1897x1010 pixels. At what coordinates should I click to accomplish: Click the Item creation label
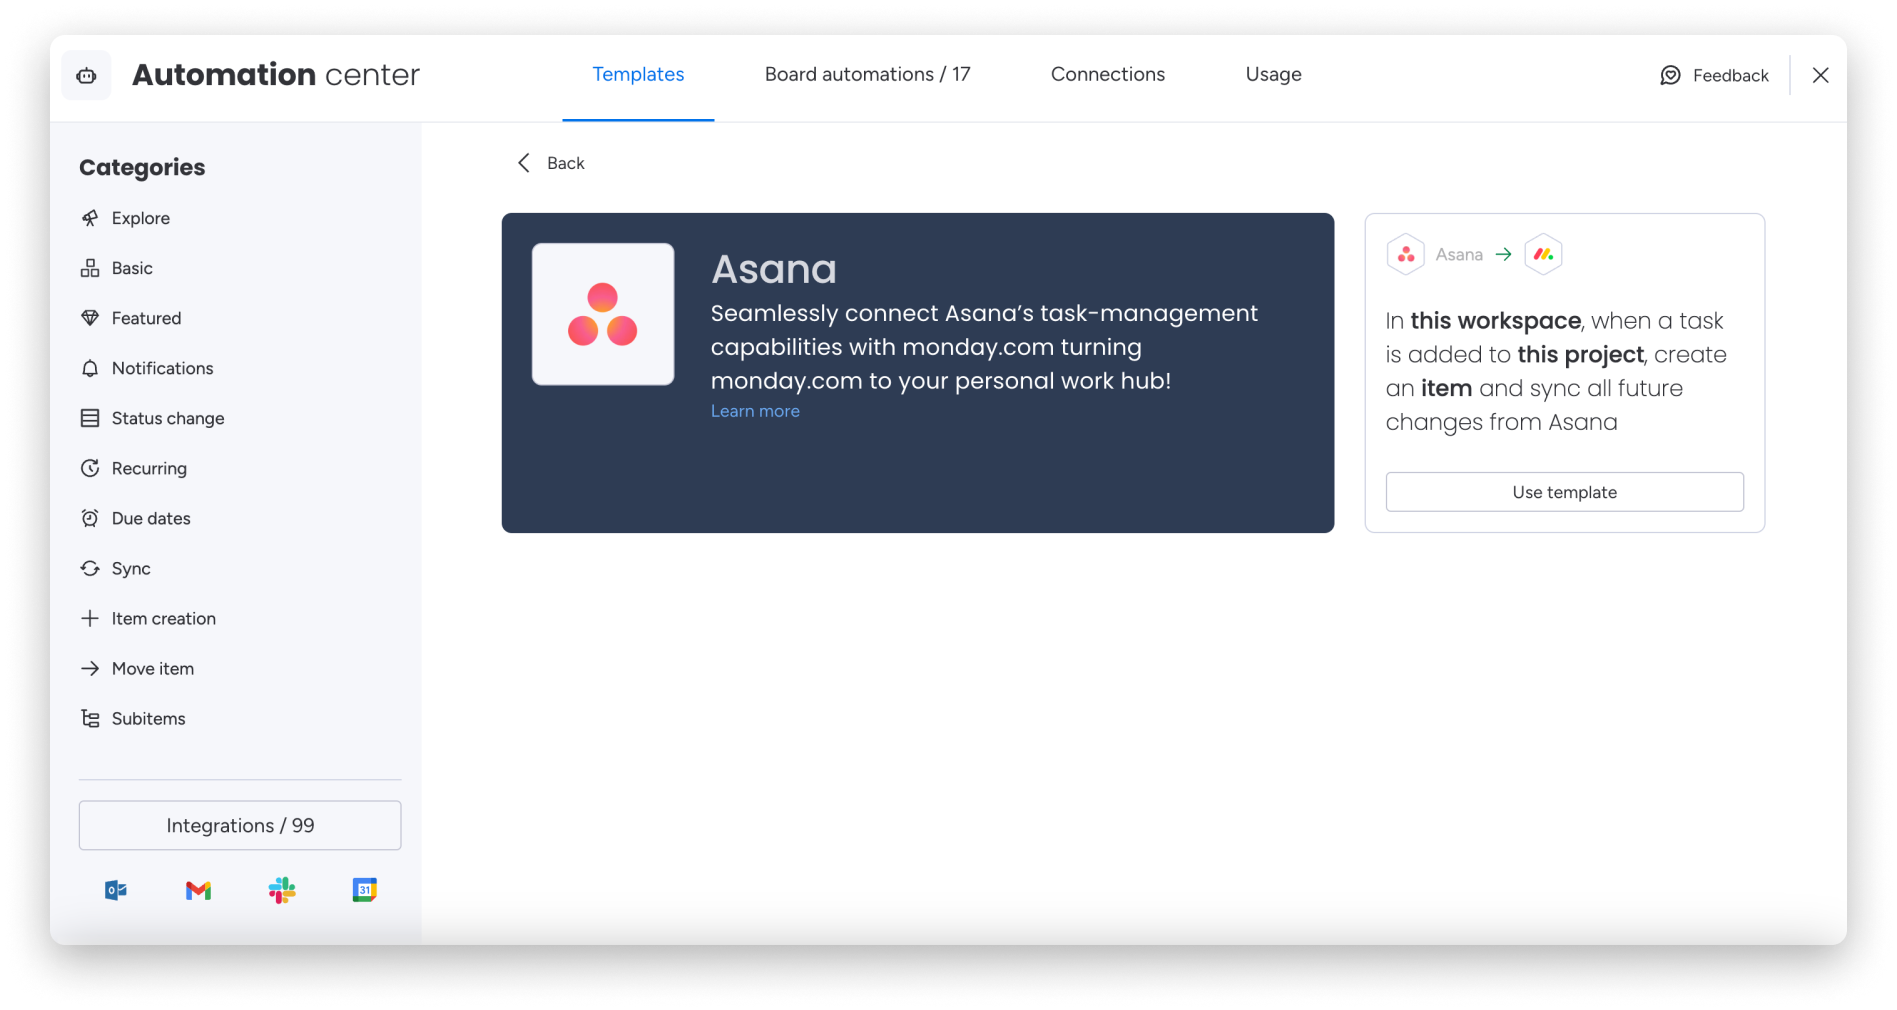(164, 618)
